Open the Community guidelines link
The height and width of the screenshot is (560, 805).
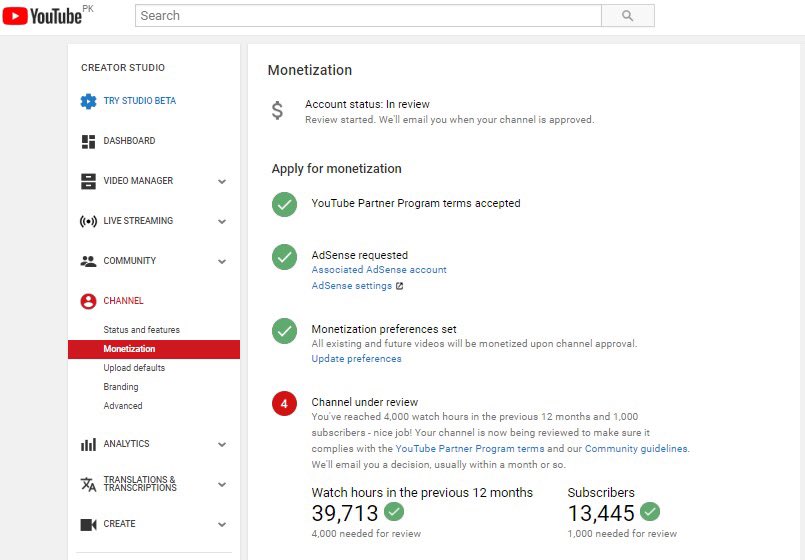click(x=636, y=449)
